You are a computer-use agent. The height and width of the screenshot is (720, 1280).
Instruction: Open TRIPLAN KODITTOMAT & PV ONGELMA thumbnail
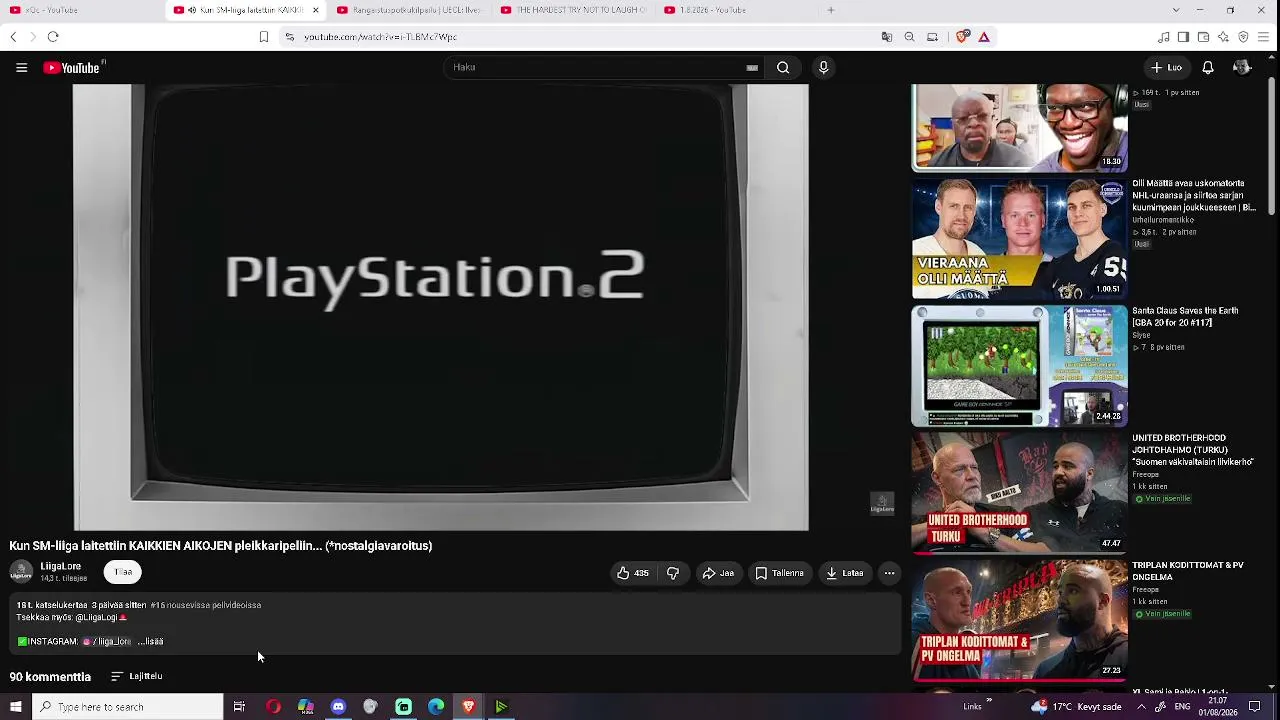point(1019,619)
